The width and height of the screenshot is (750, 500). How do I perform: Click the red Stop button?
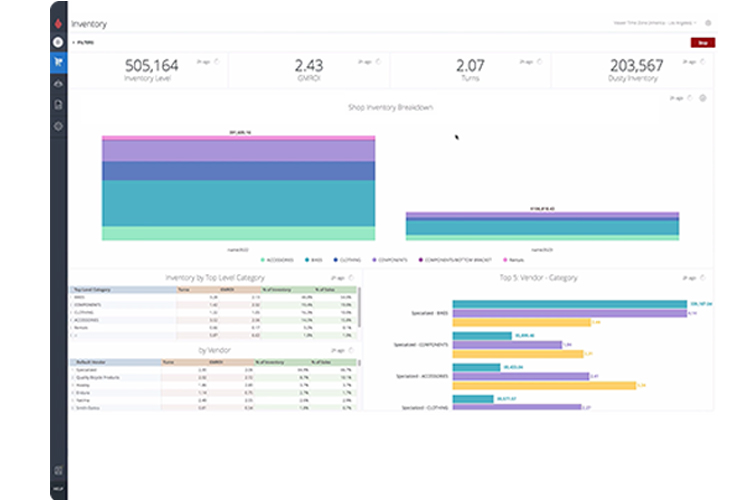point(702,43)
